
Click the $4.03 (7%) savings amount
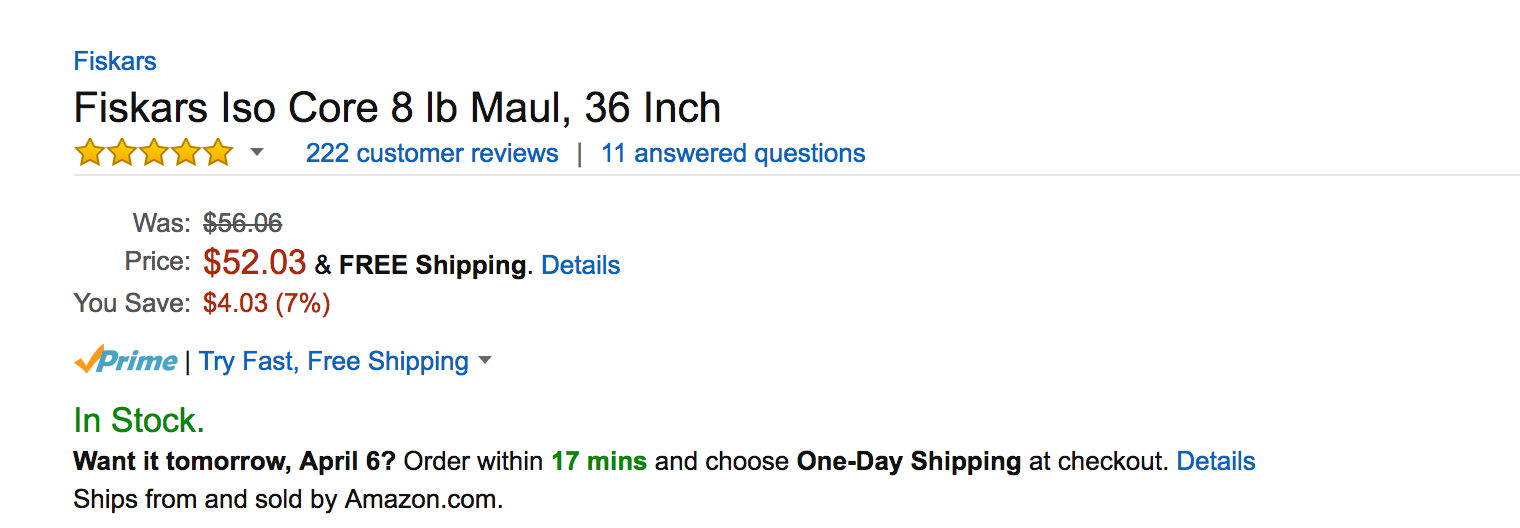tap(266, 302)
